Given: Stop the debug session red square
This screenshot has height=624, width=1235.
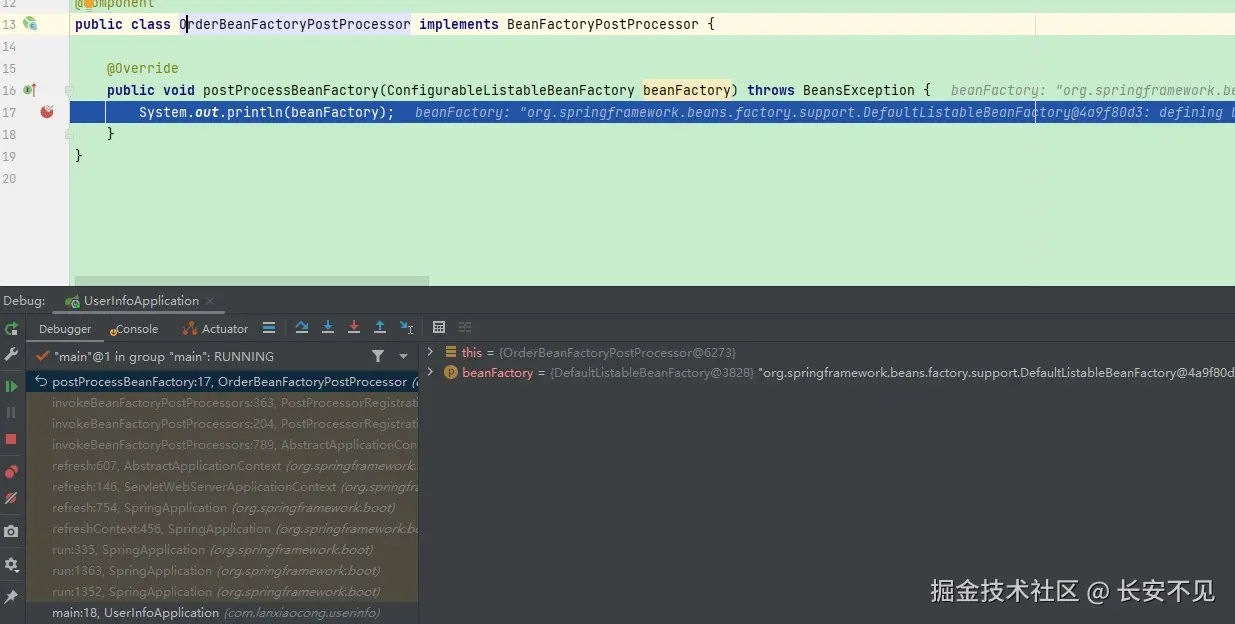Looking at the screenshot, I should pos(11,439).
